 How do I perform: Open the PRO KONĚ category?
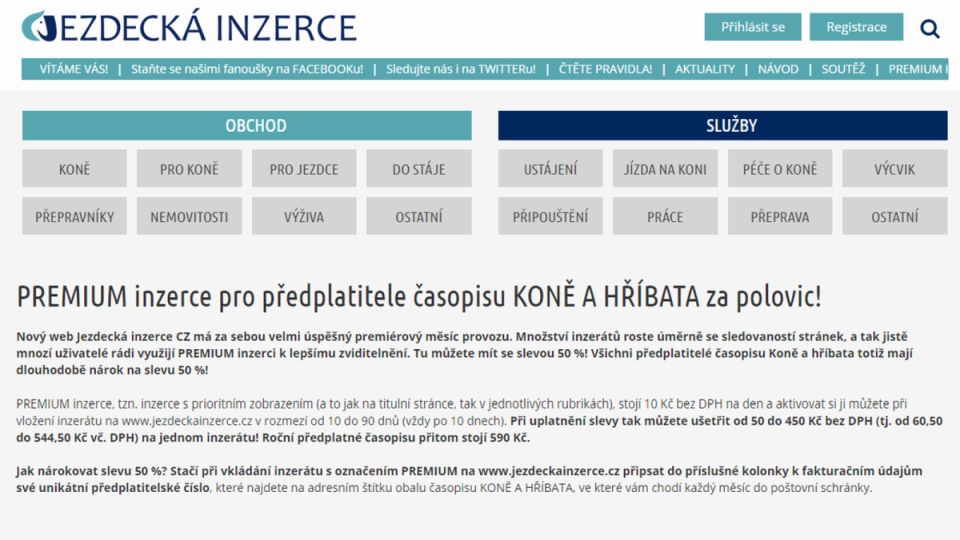189,168
